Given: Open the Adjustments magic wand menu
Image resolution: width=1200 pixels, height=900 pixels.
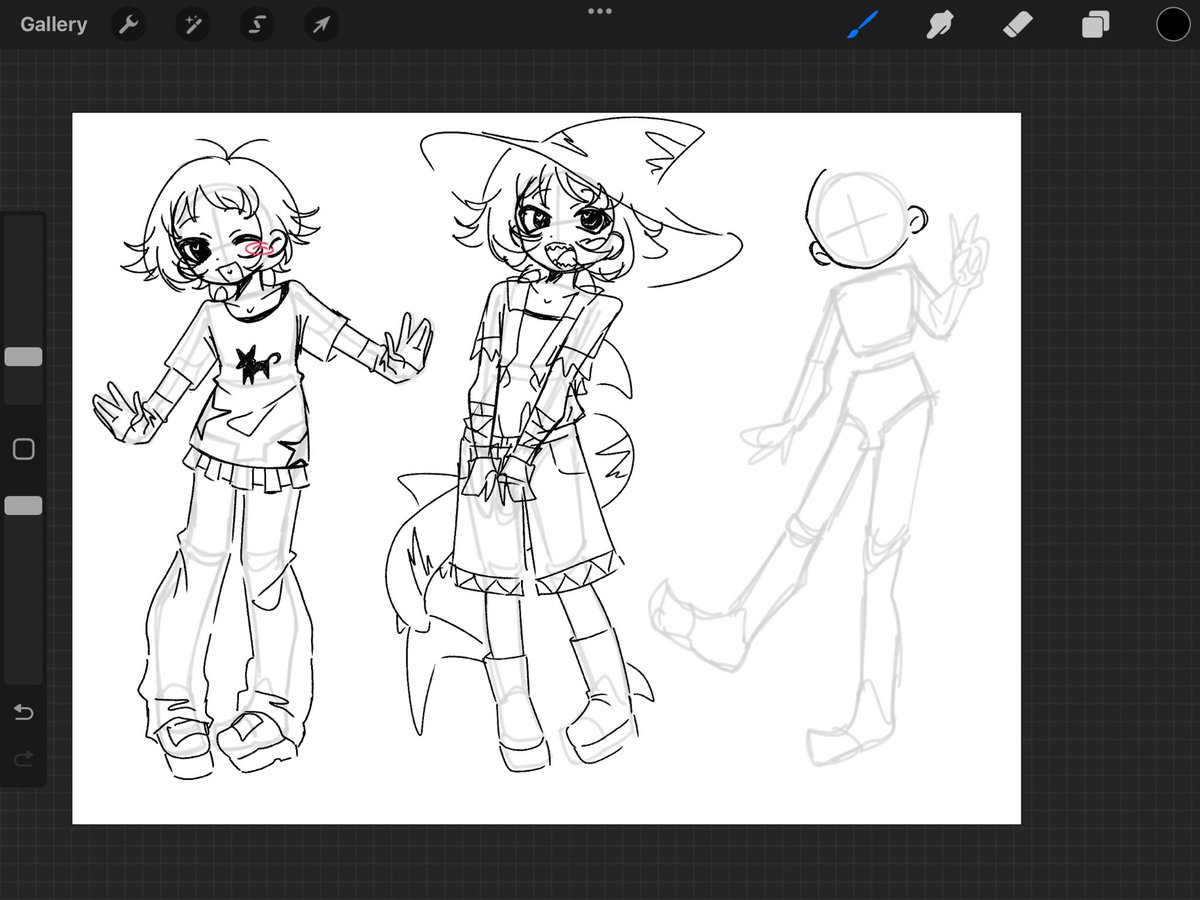Looking at the screenshot, I should [x=191, y=24].
